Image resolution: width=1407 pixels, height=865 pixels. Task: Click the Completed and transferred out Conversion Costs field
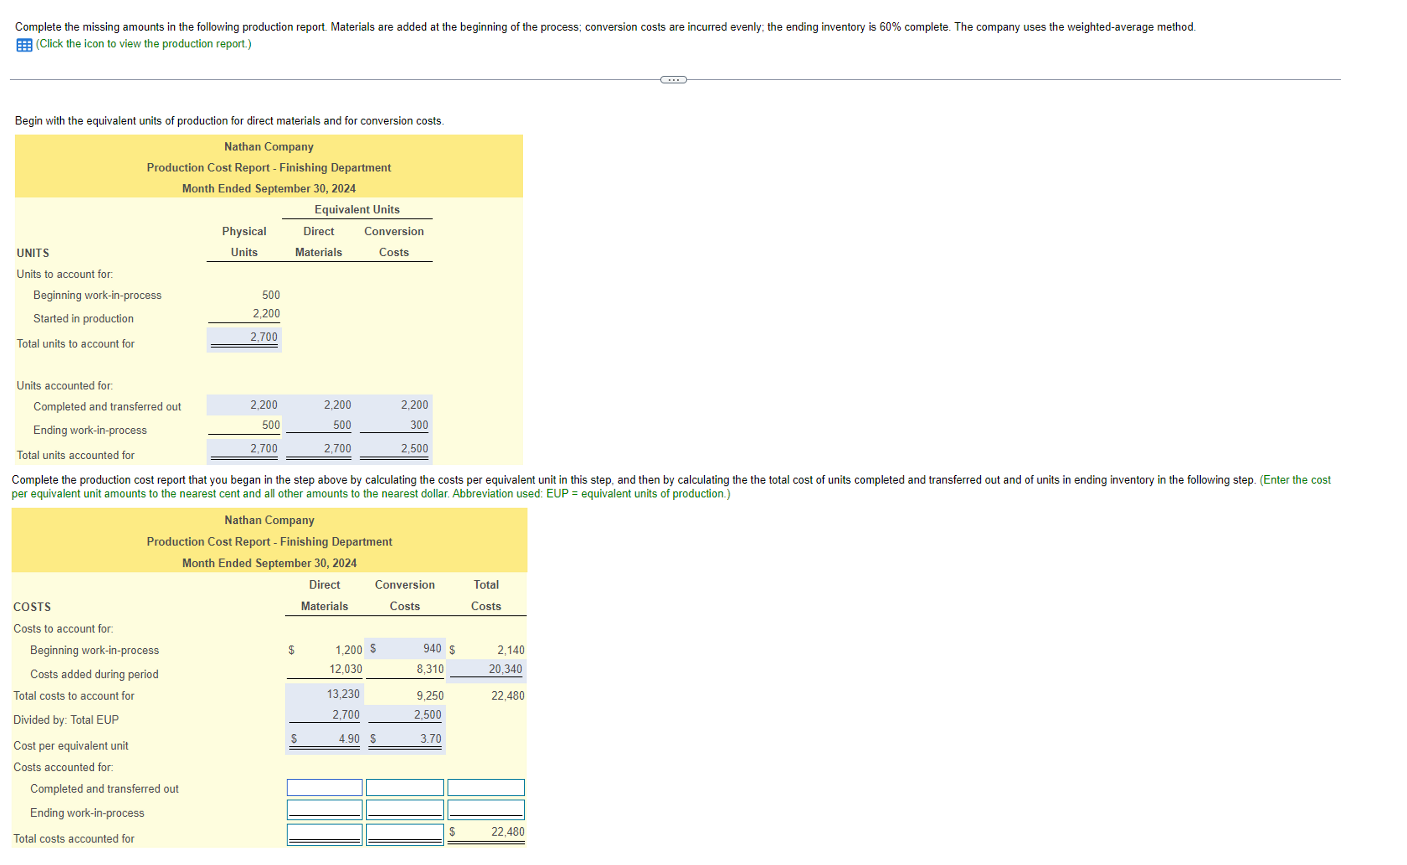pyautogui.click(x=404, y=787)
